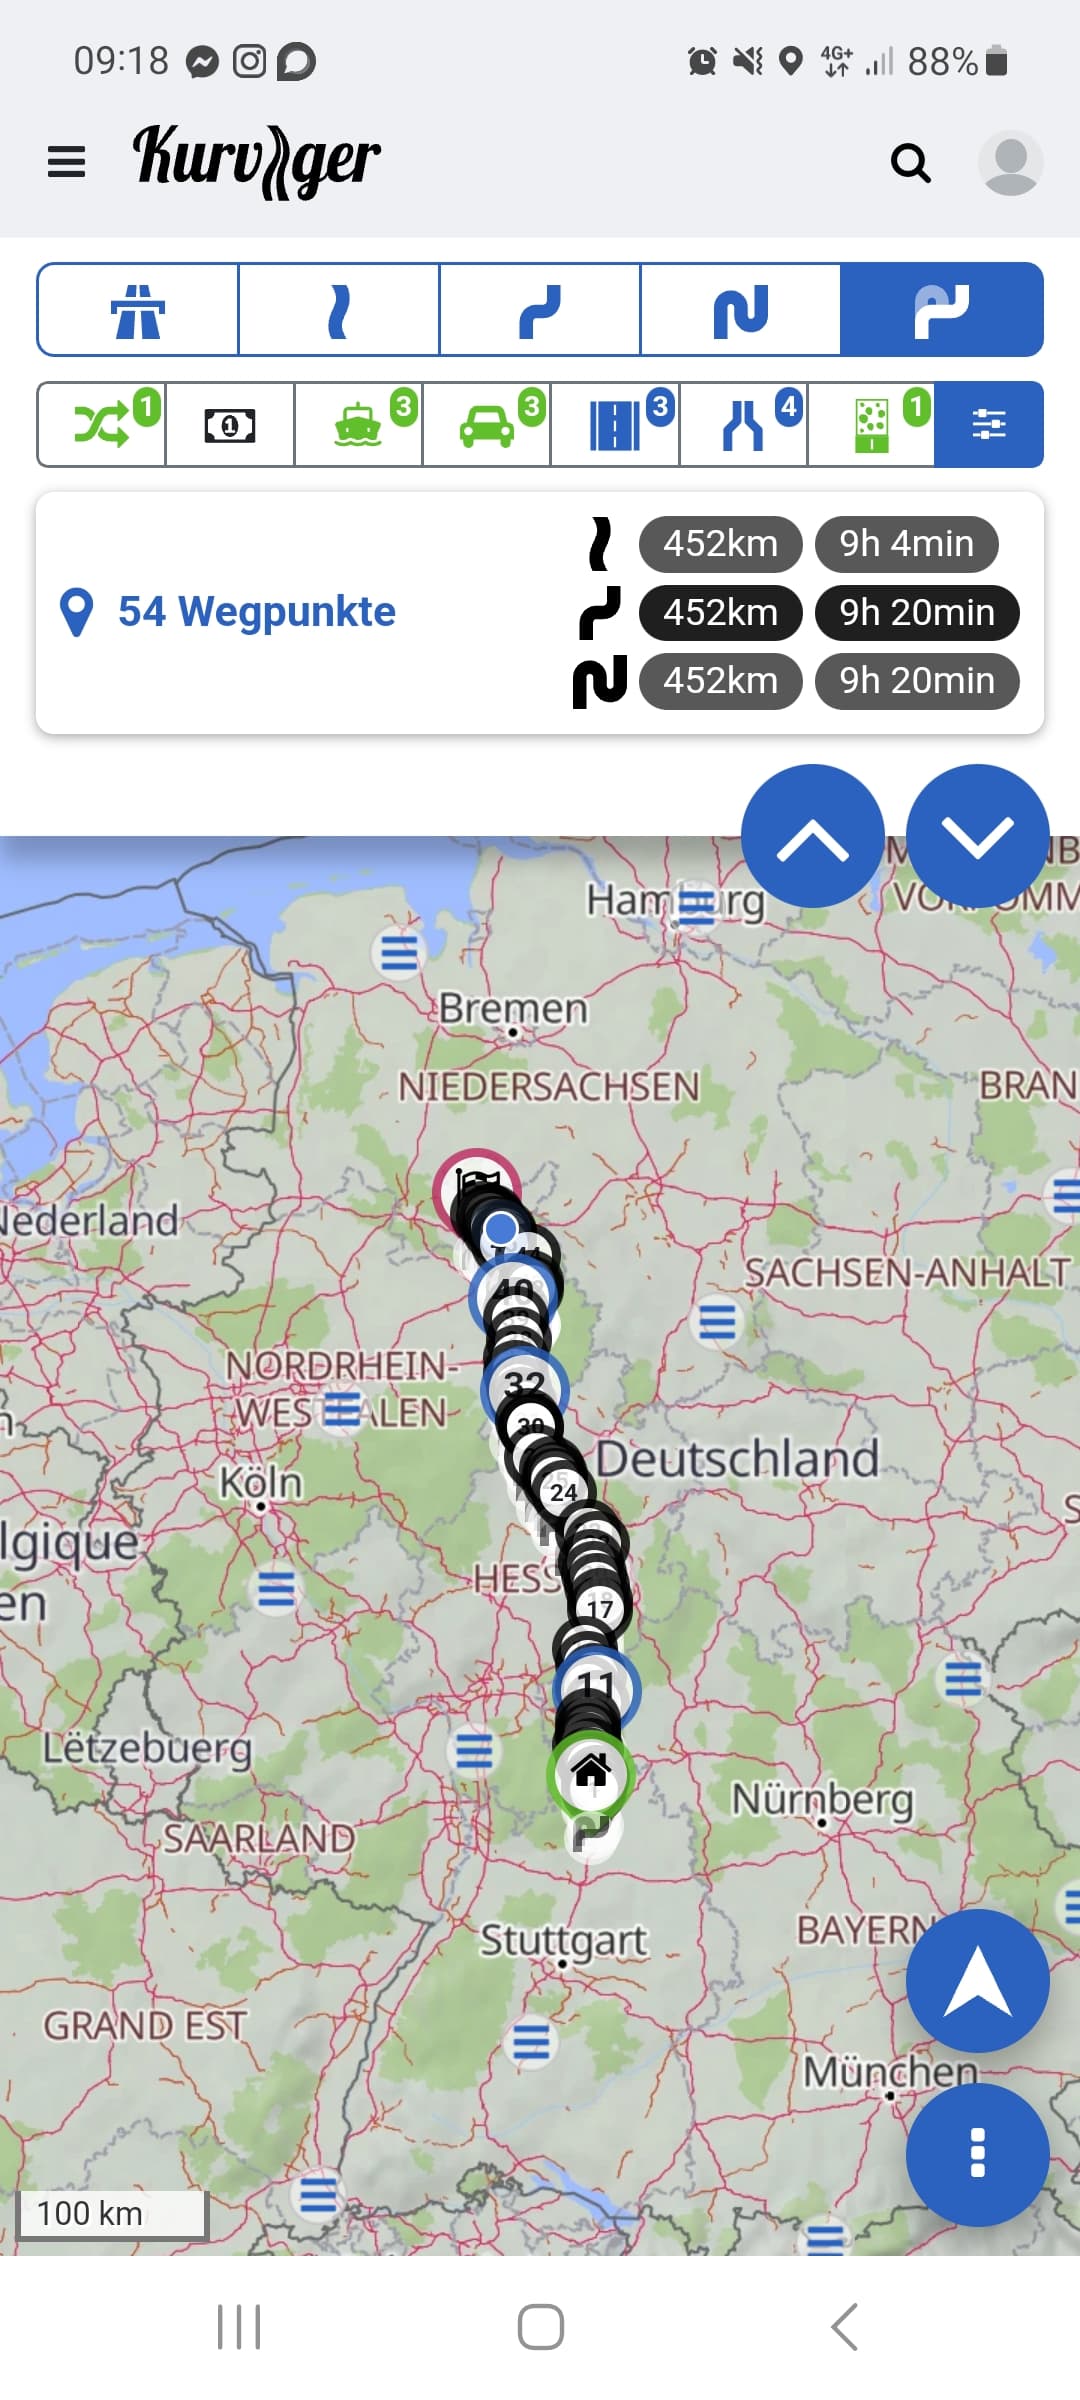Image resolution: width=1080 pixels, height=2400 pixels.
Task: Expand panel with the down chevron button
Action: pyautogui.click(x=978, y=836)
